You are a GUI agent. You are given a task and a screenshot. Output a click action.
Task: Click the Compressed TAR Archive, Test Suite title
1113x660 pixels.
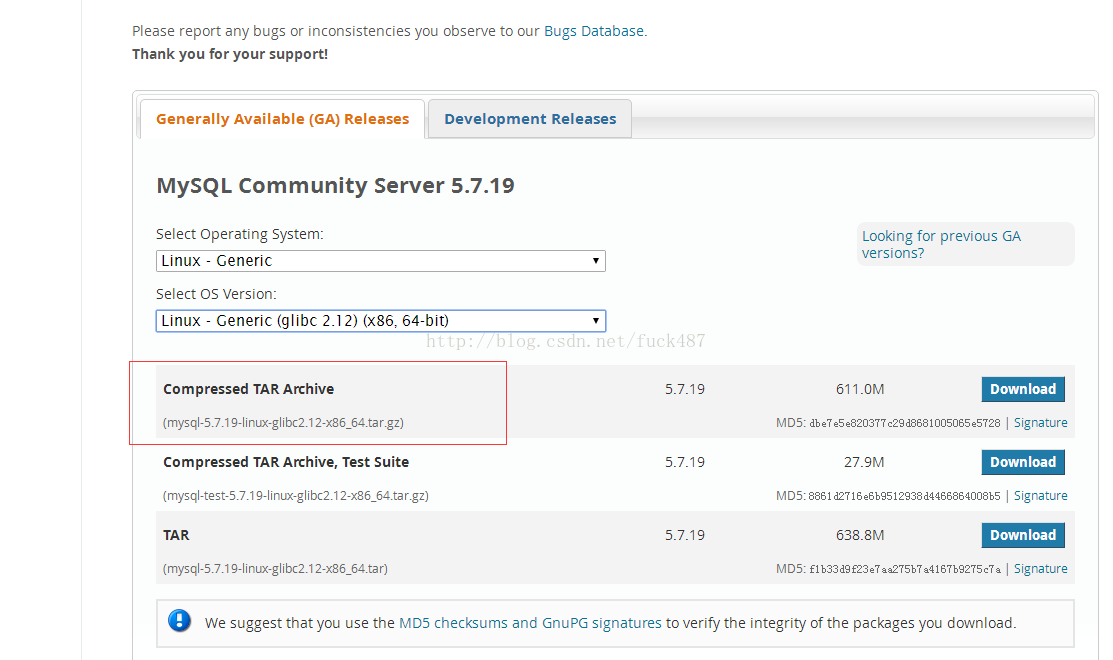pyautogui.click(x=286, y=462)
